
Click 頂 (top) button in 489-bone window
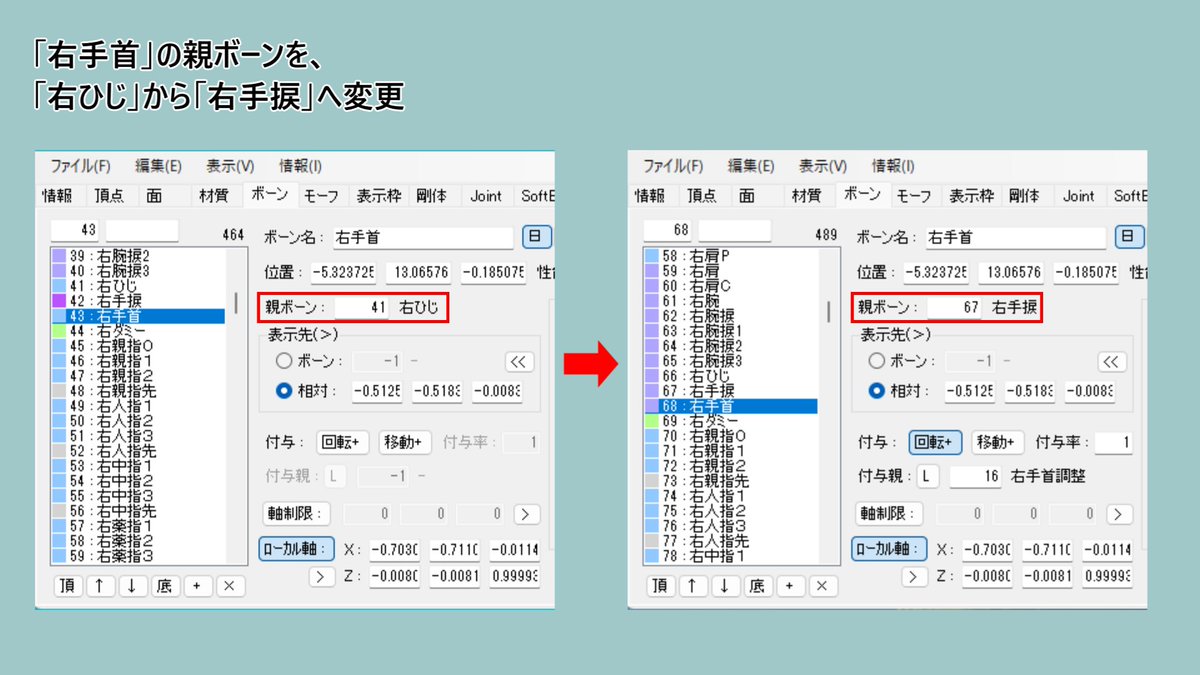659,586
